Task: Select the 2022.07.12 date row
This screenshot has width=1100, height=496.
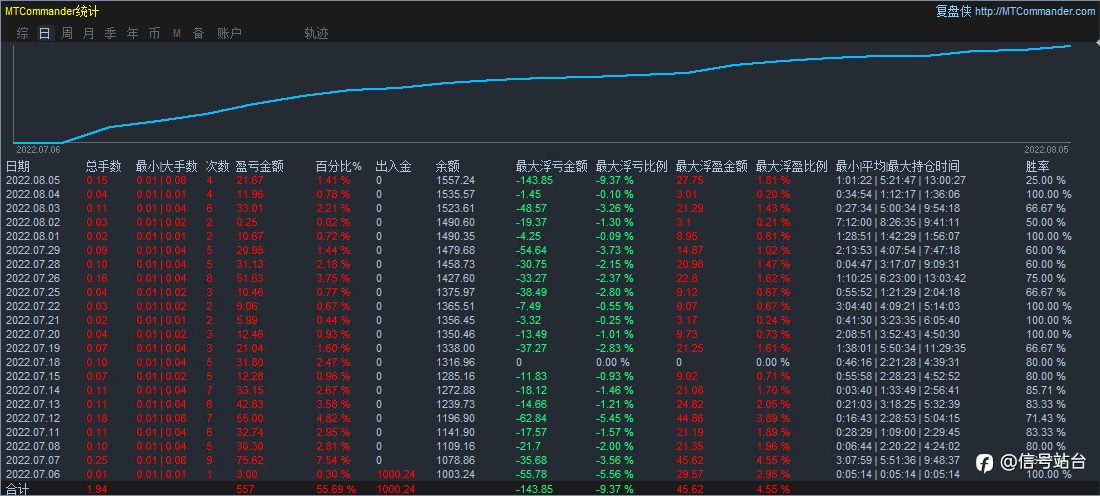Action: pos(550,418)
